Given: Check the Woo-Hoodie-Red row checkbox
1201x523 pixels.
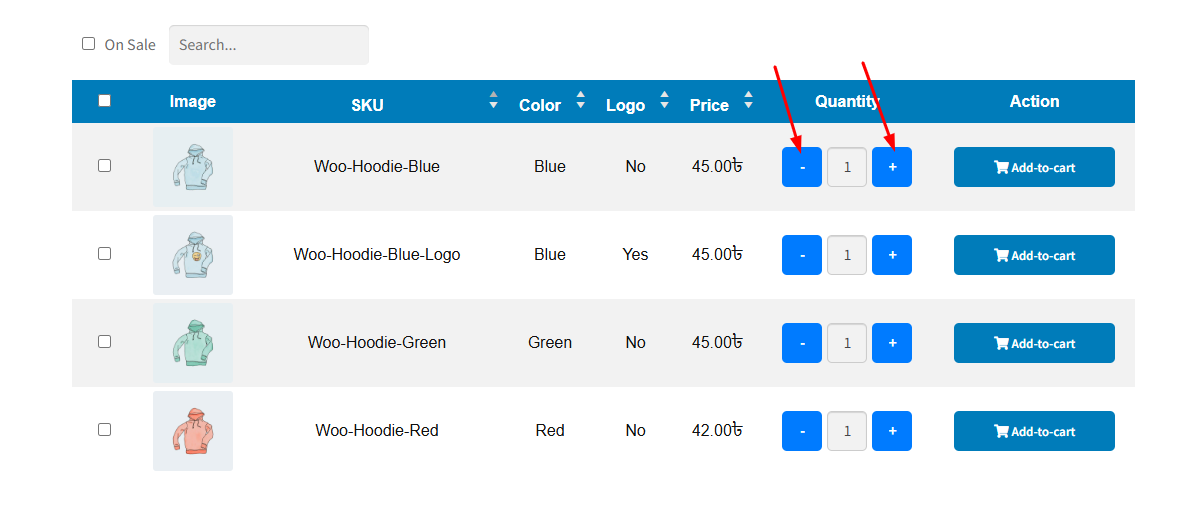Looking at the screenshot, I should point(104,430).
